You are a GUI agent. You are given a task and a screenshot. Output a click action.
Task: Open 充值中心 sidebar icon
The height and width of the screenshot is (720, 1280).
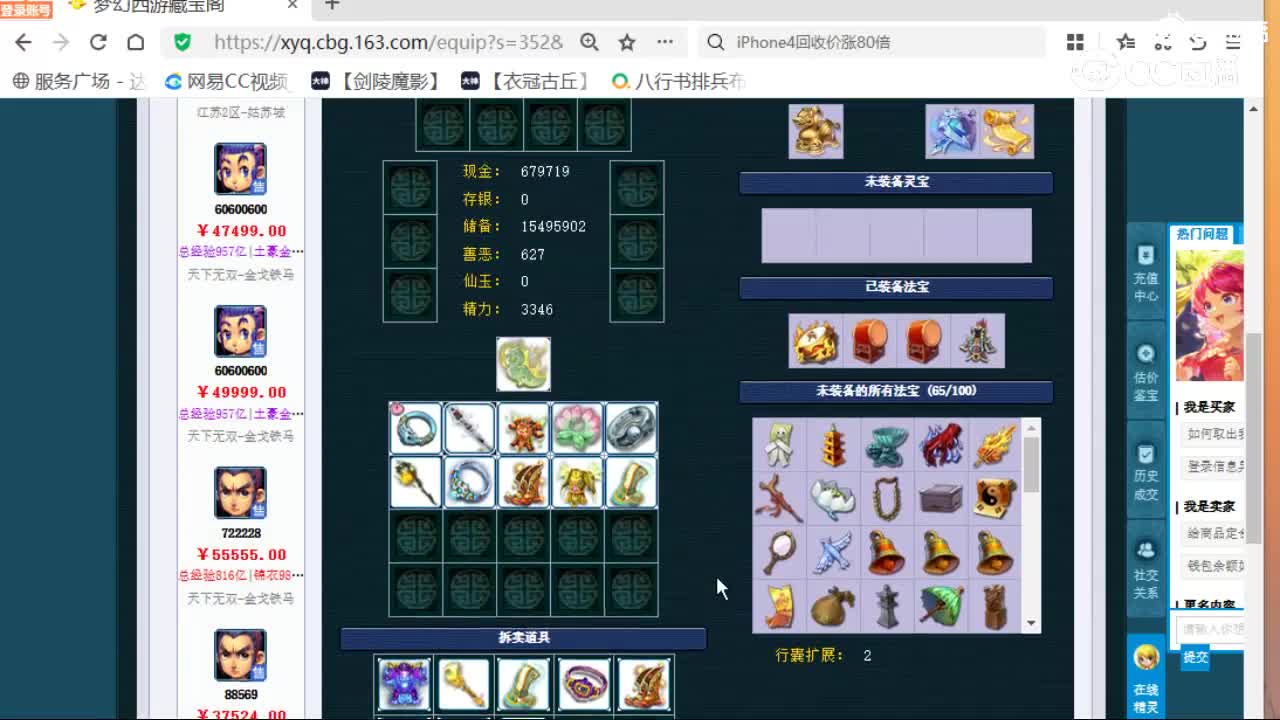click(x=1145, y=275)
